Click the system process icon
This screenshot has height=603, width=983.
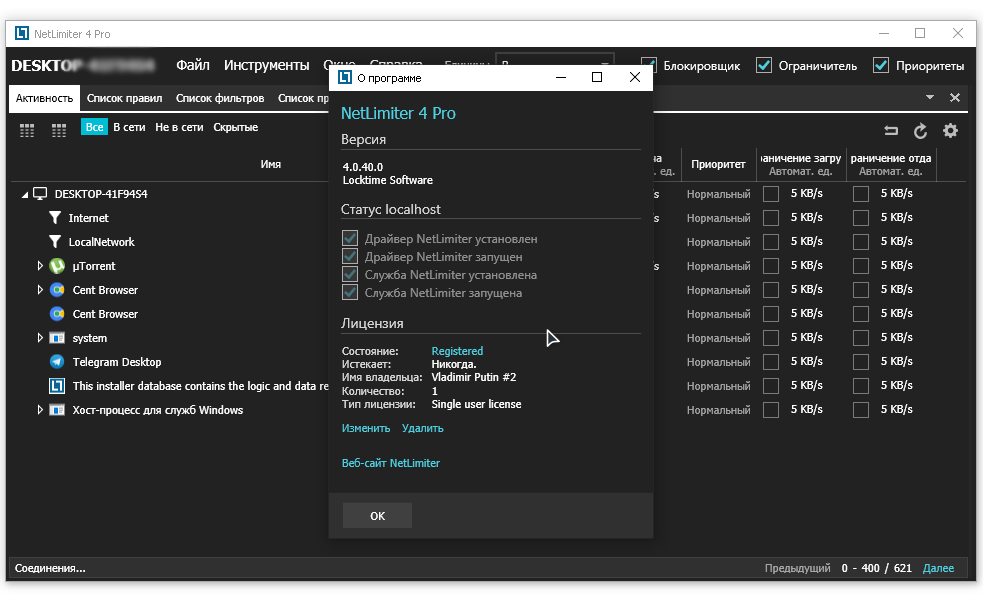(x=57, y=338)
